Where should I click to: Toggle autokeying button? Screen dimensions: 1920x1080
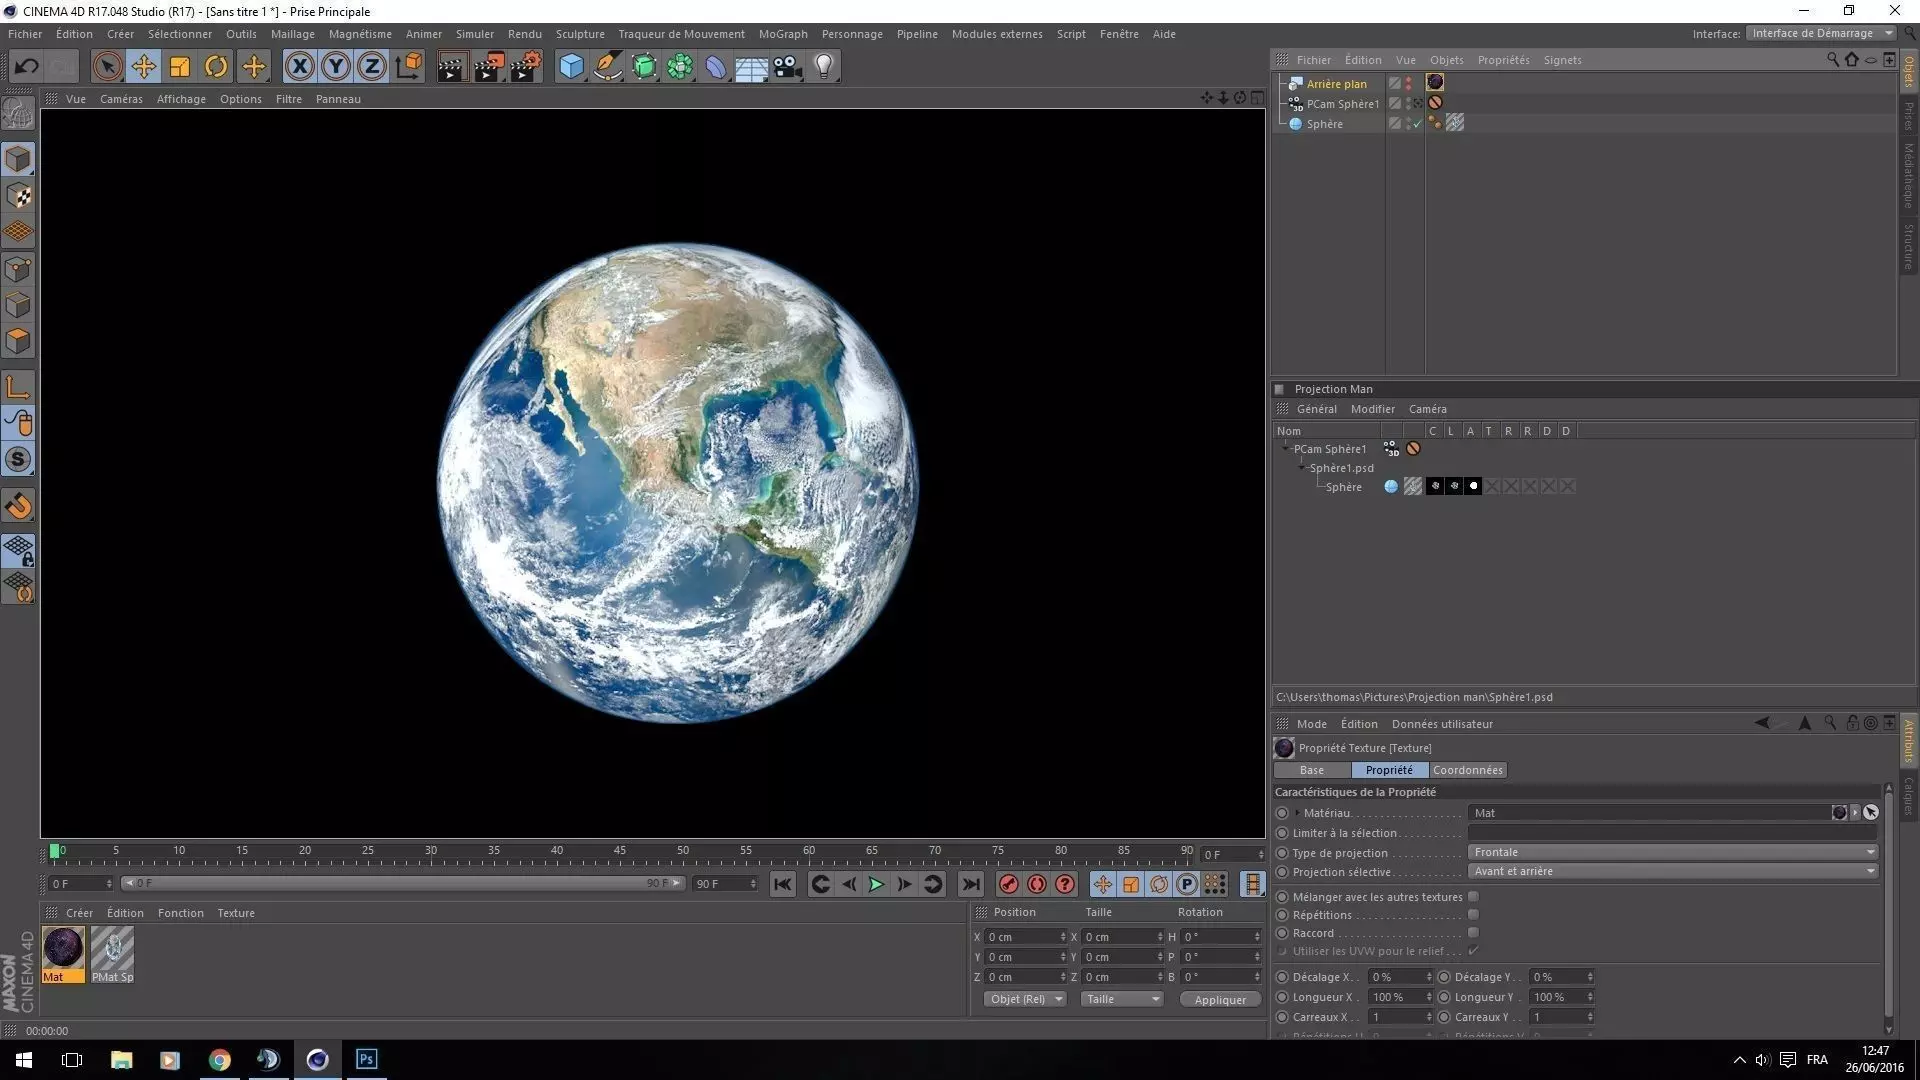tap(1037, 884)
